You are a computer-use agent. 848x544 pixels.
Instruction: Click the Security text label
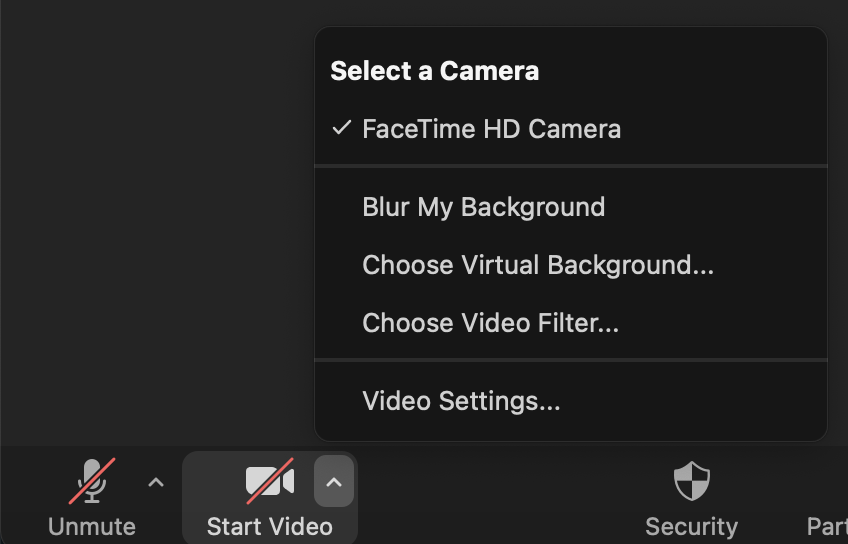pos(691,526)
